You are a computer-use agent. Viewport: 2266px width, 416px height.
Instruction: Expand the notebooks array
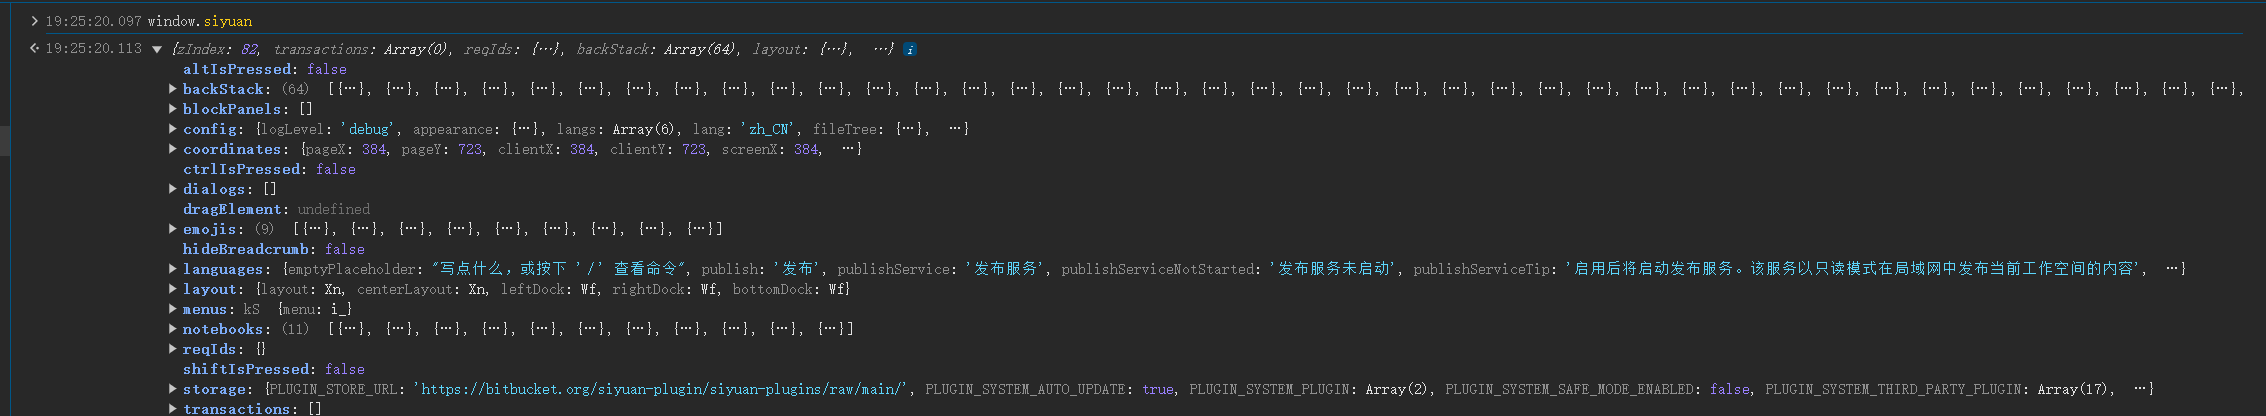173,329
